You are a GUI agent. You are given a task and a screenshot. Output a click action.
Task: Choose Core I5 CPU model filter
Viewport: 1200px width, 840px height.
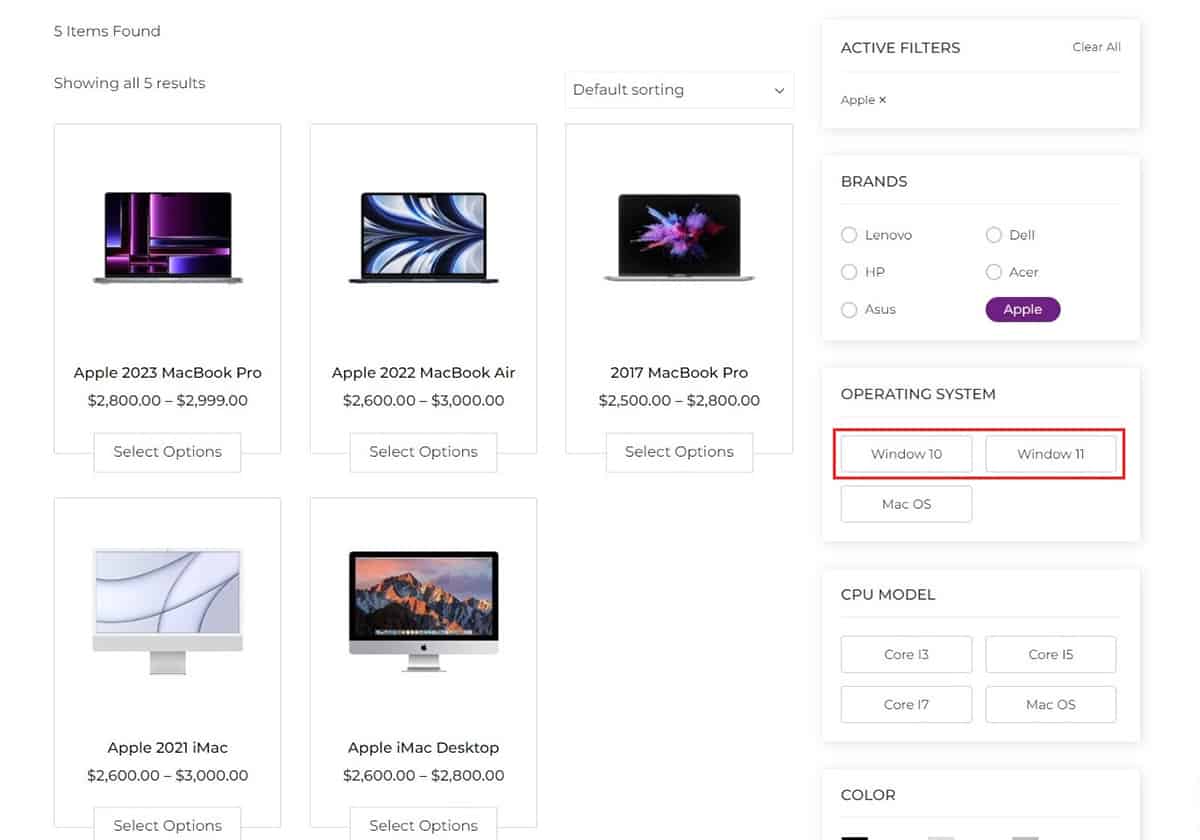point(1051,654)
